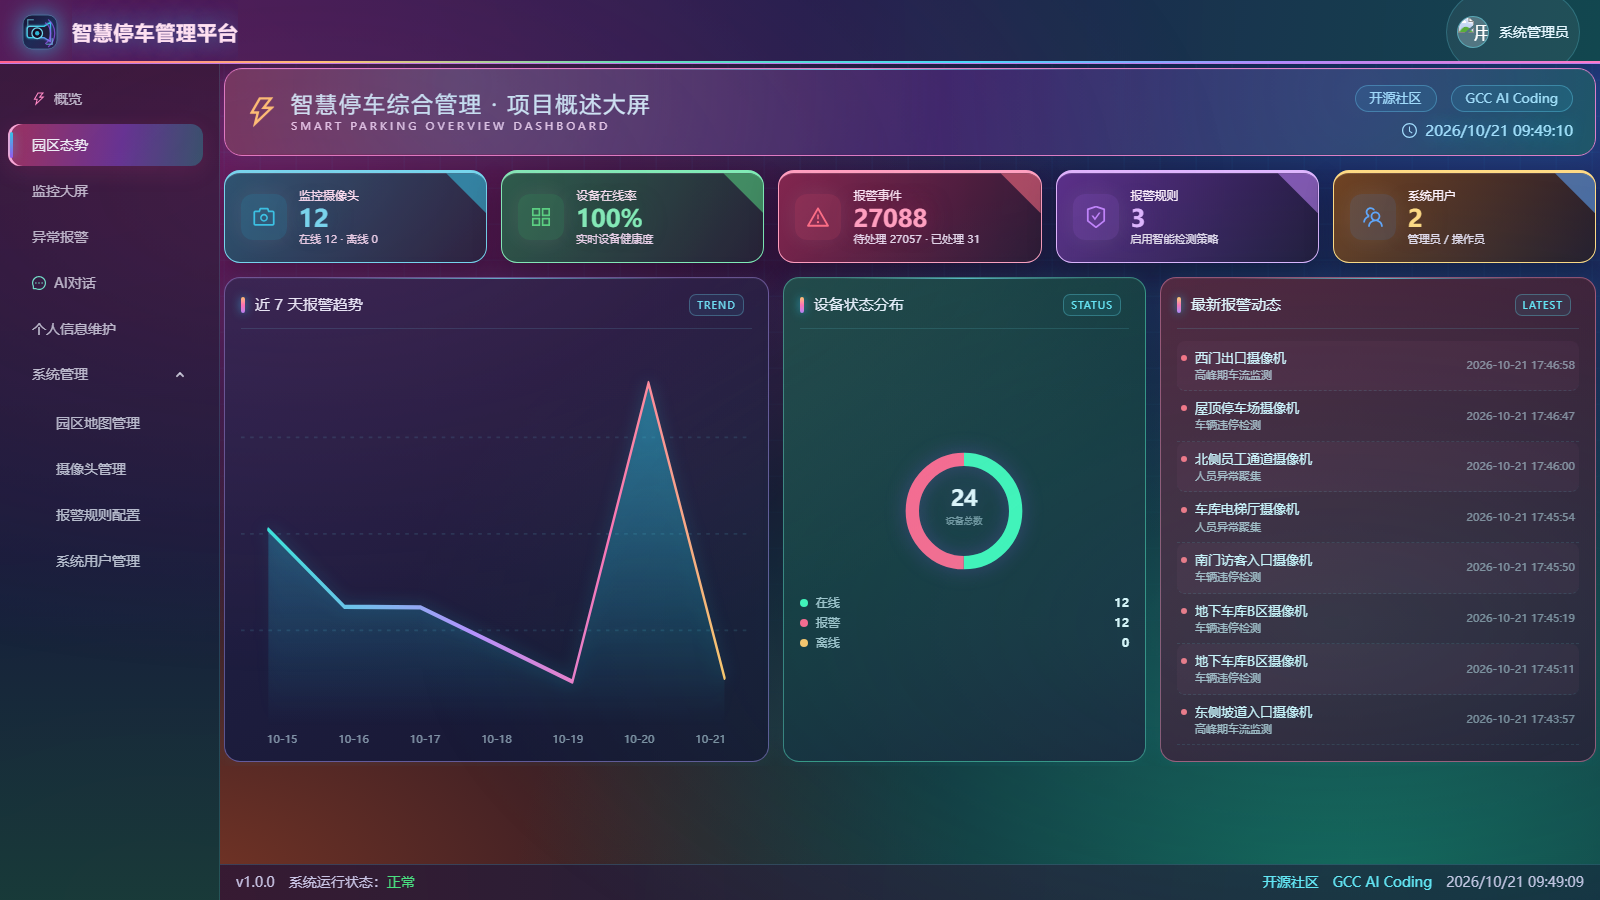This screenshot has width=1600, height=900.
Task: Click the platform camera logo icon
Action: 40,32
